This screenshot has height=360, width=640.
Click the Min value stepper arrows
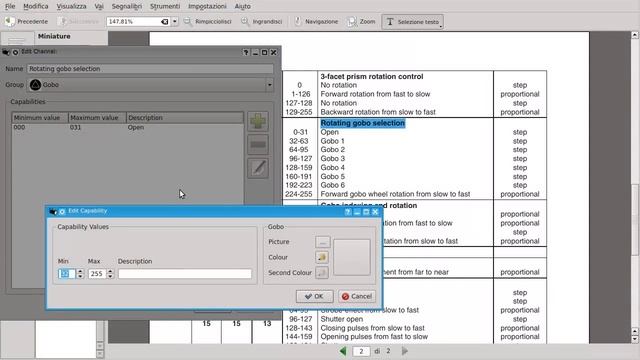click(x=80, y=273)
